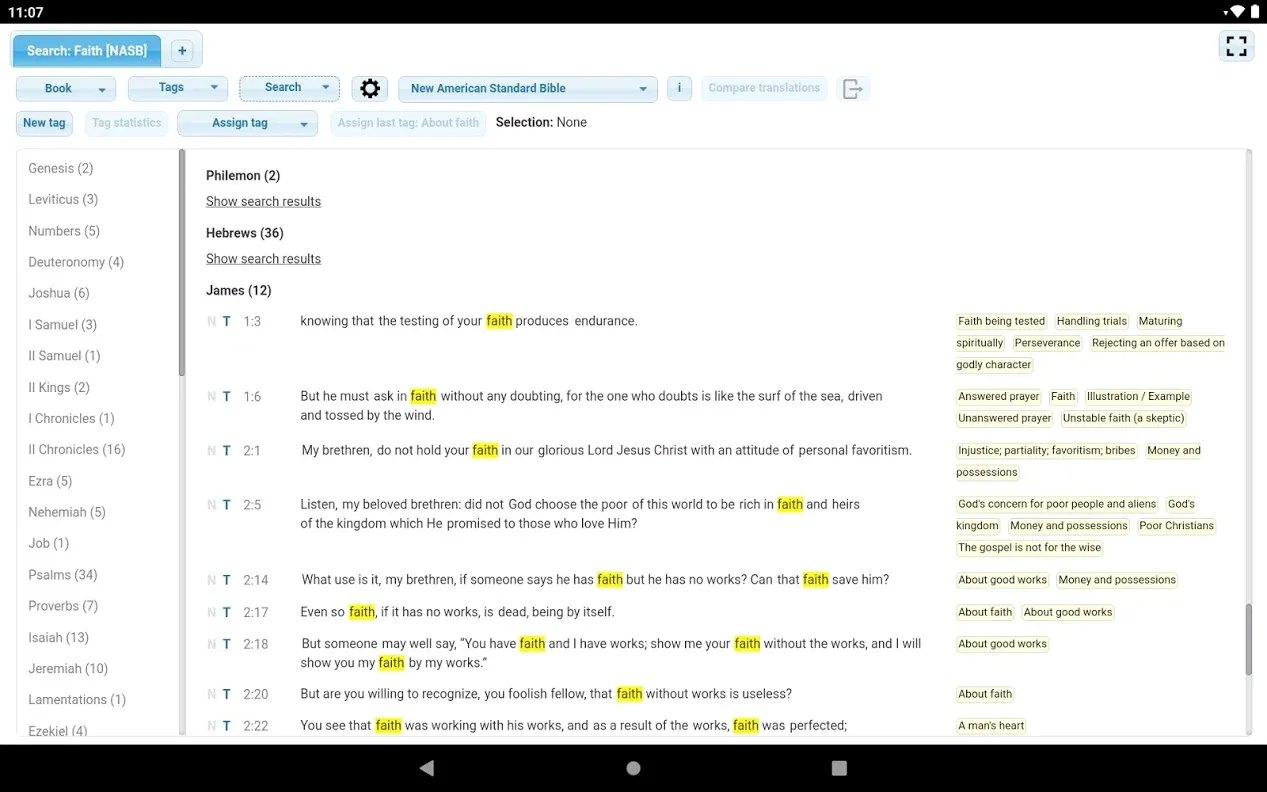Viewport: 1267px width, 792px height.
Task: Tap Android home navigation button
Action: [x=633, y=768]
